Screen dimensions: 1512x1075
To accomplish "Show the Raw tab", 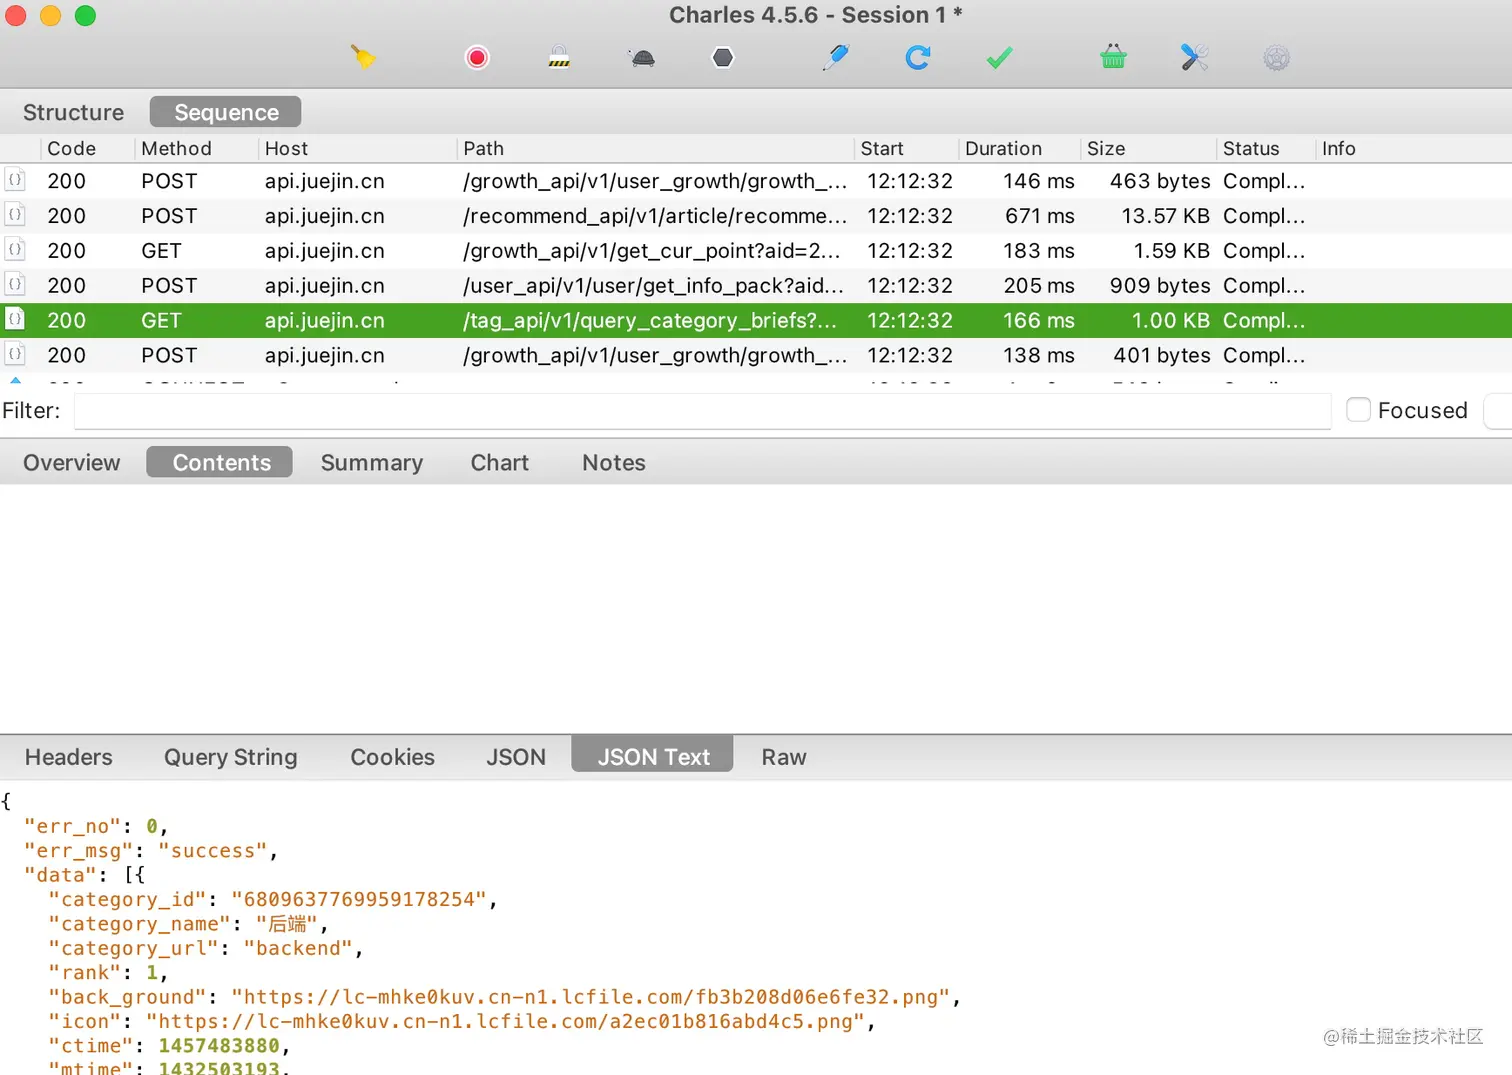I will 784,757.
